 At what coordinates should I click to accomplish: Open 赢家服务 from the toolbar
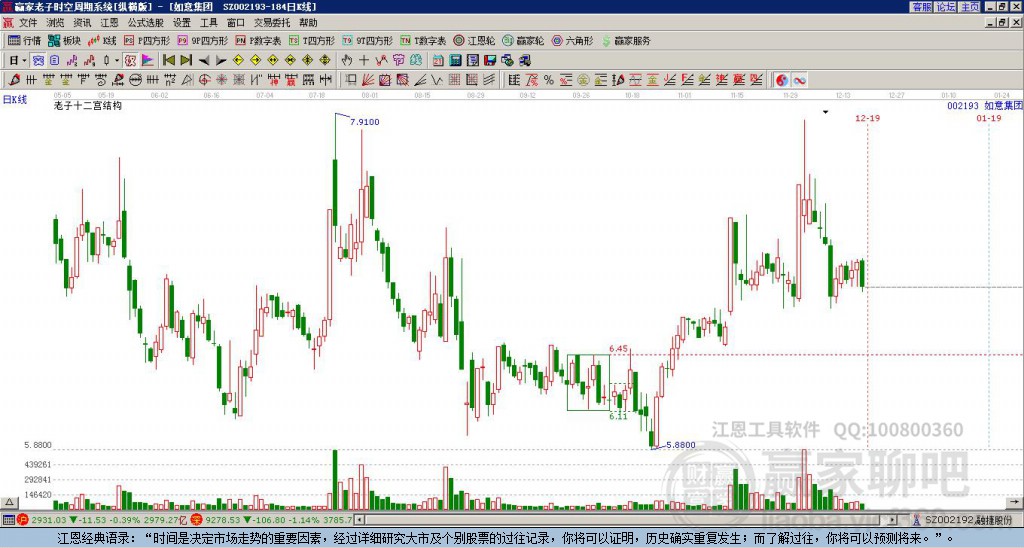click(x=626, y=40)
